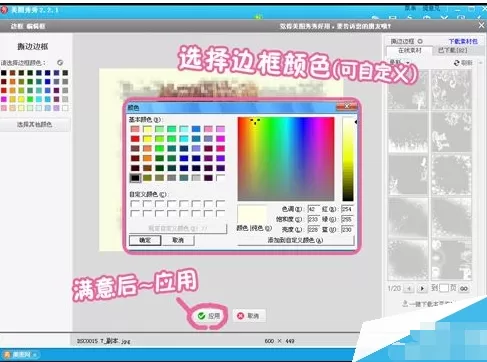Select bright yellow swatch in dialog second row
Screen dimensions: 487x362
click(x=147, y=139)
